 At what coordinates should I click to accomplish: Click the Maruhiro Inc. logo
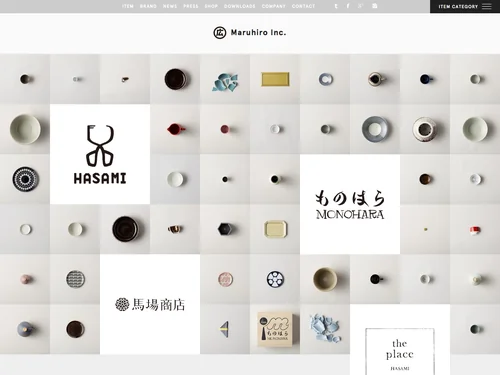point(250,33)
